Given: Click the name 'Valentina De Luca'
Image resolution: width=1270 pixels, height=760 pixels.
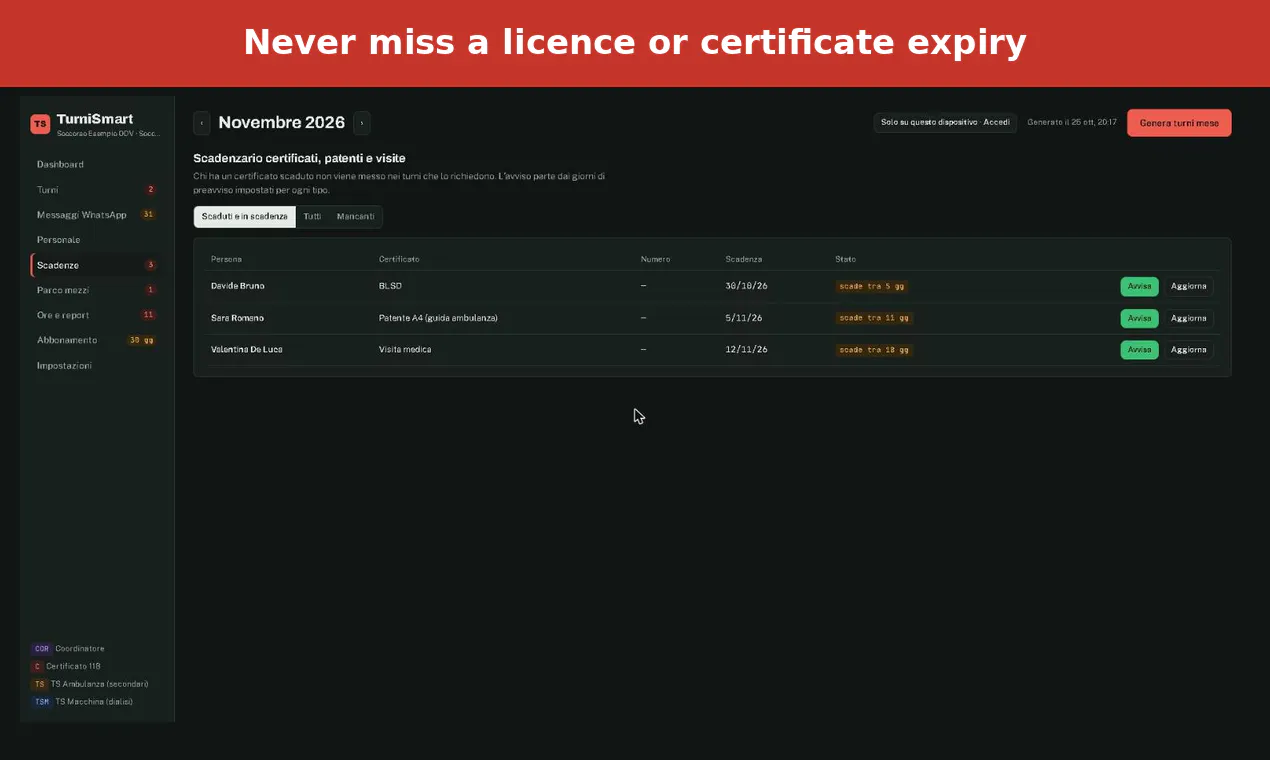Looking at the screenshot, I should pyautogui.click(x=247, y=350).
